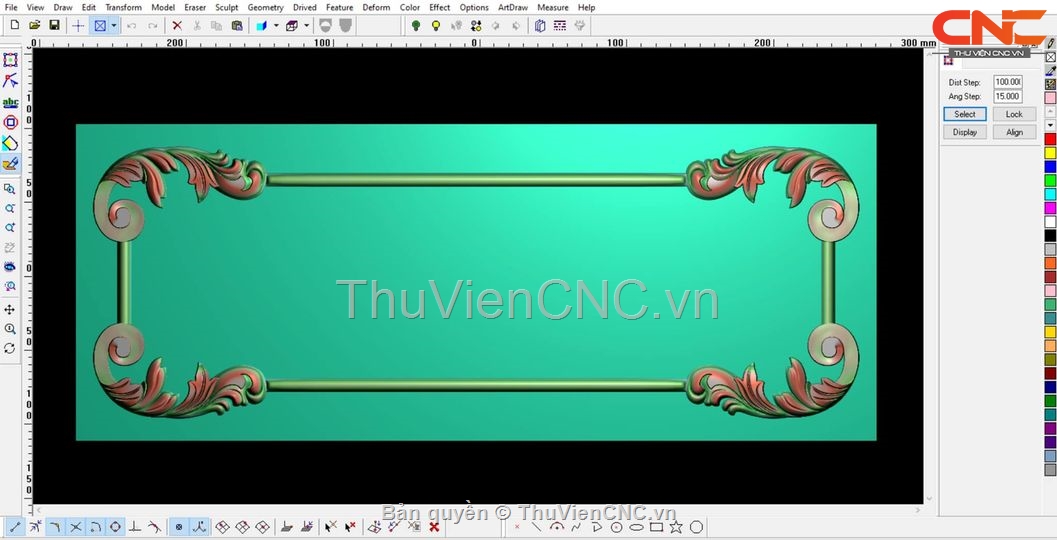Toggle the corner snap icon in bottom toolbar
The width and height of the screenshot is (1057, 540).
[55, 527]
